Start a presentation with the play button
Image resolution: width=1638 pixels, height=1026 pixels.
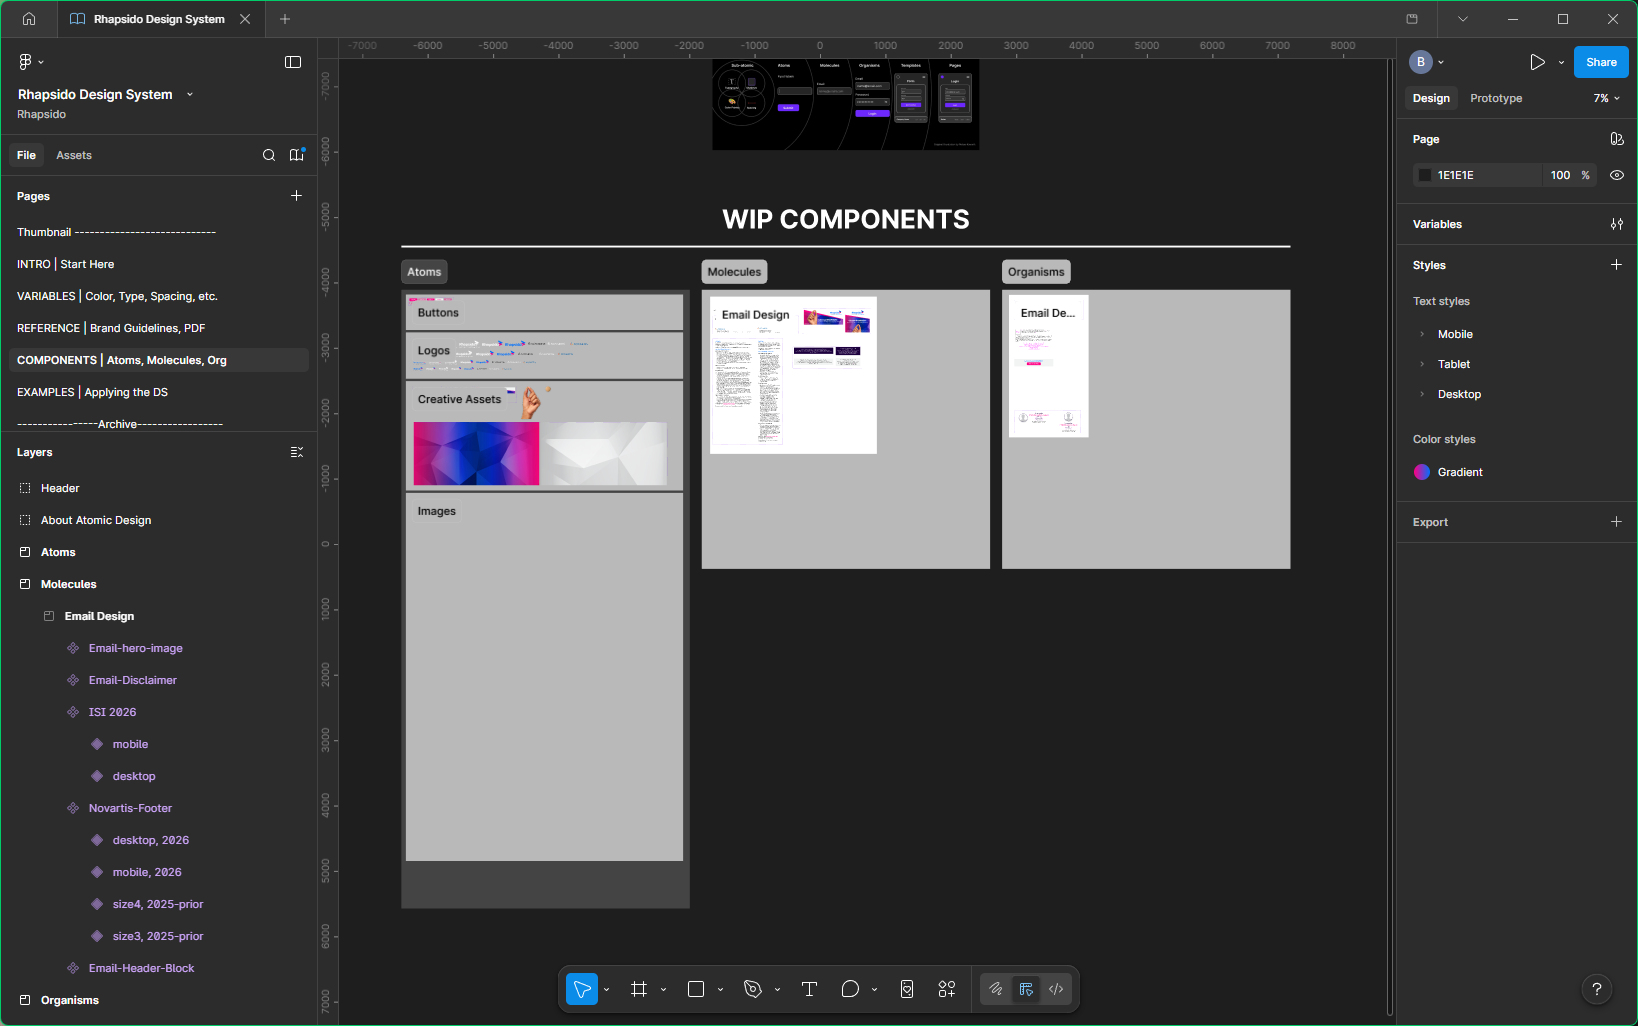click(1538, 61)
